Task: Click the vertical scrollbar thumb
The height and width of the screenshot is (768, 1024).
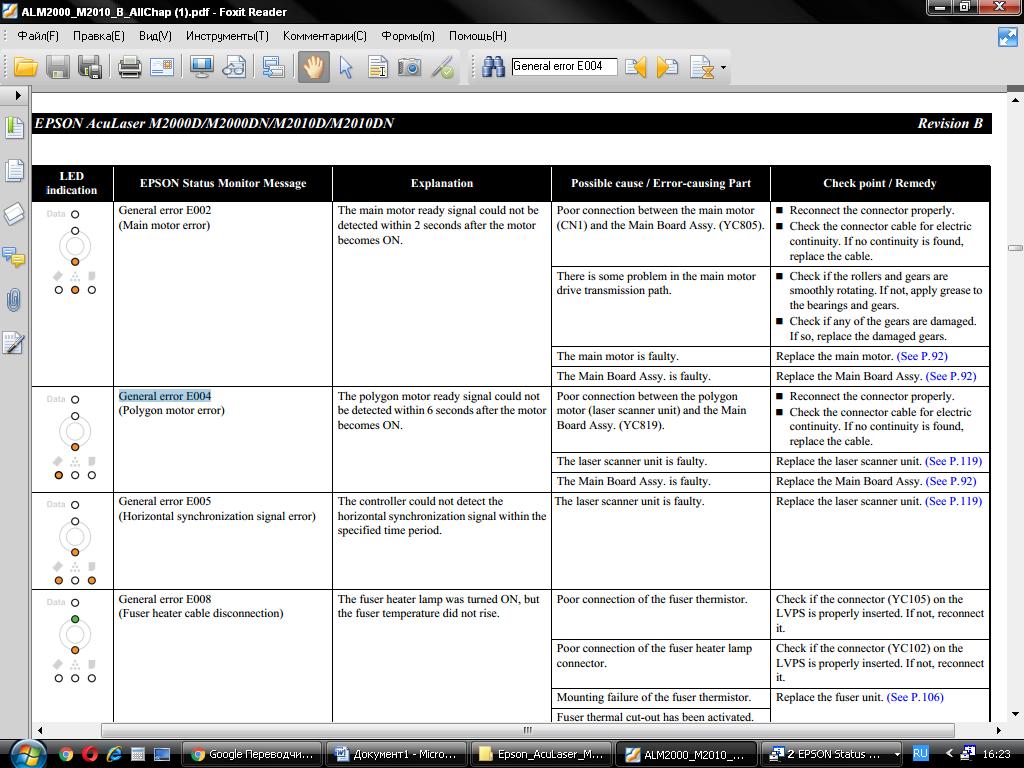Action: pos(1015,247)
